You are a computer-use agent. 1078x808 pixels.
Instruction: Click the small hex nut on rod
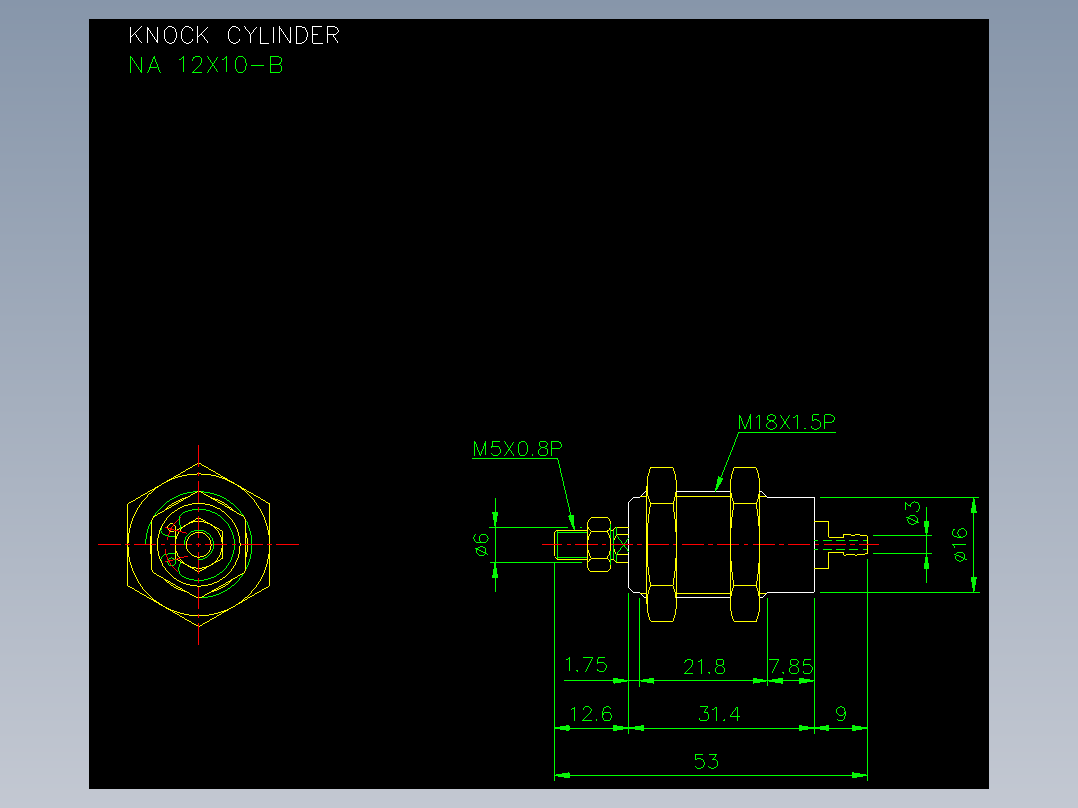click(x=599, y=545)
